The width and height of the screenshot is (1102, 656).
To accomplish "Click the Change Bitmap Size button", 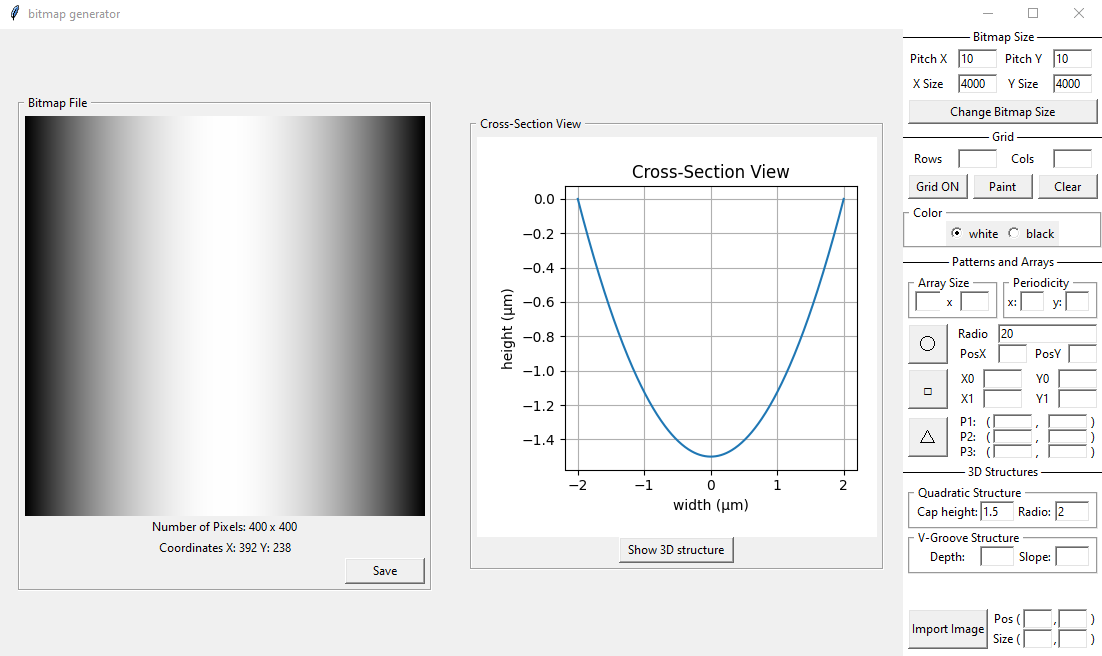I will point(1002,112).
